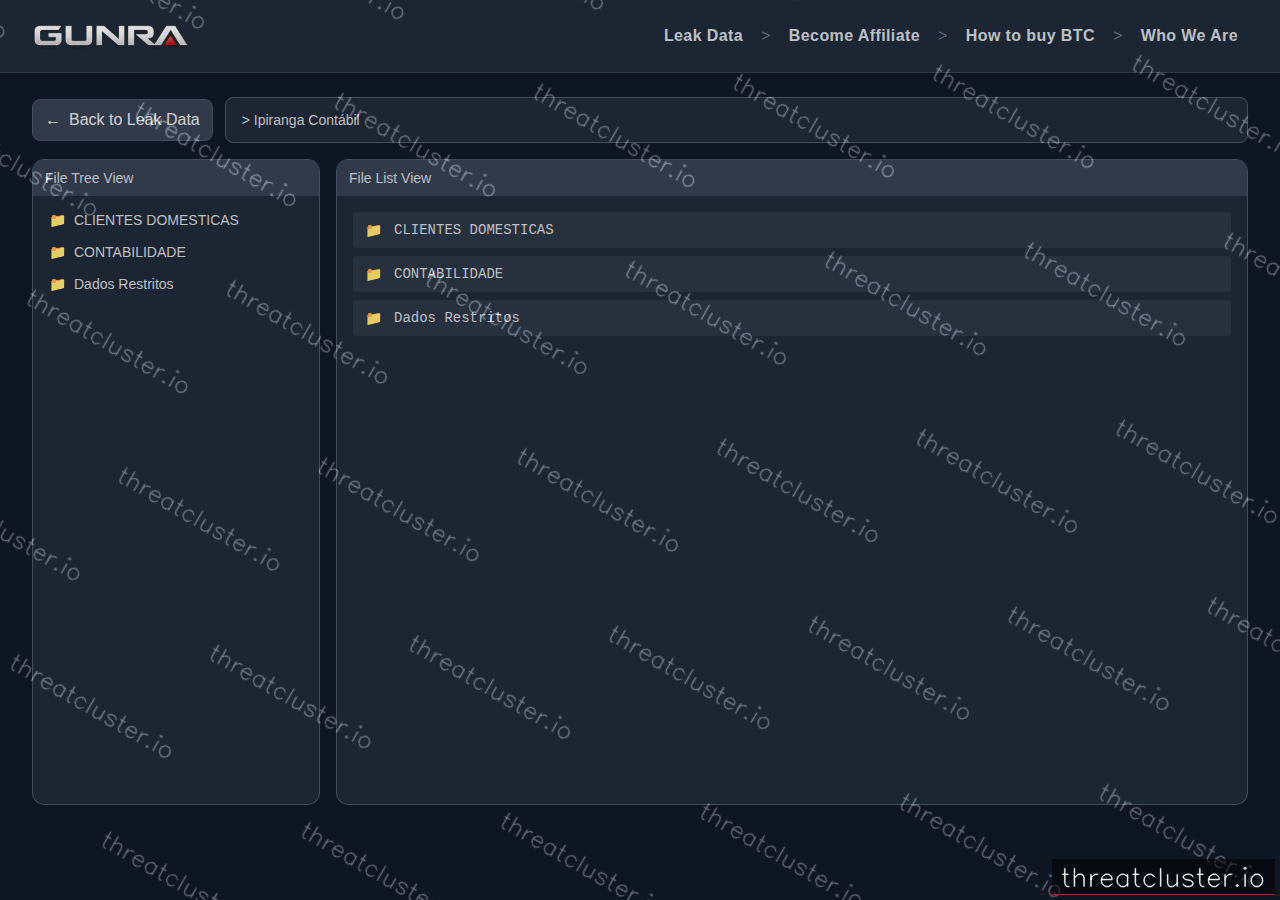Expand Dados Restritos in File Tree View
This screenshot has width=1280, height=900.
[124, 284]
